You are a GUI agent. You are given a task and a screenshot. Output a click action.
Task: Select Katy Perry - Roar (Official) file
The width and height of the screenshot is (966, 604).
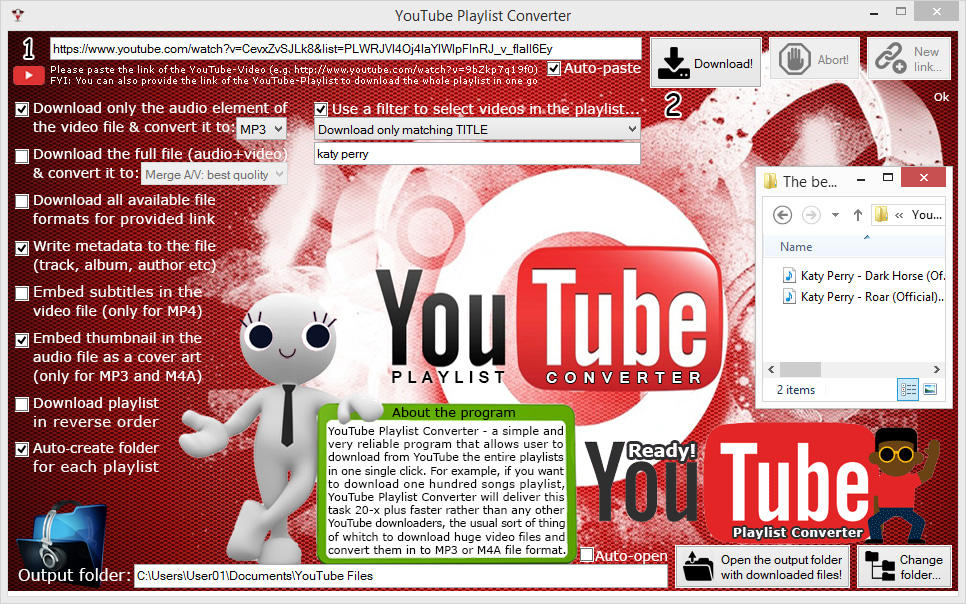pyautogui.click(x=872, y=296)
